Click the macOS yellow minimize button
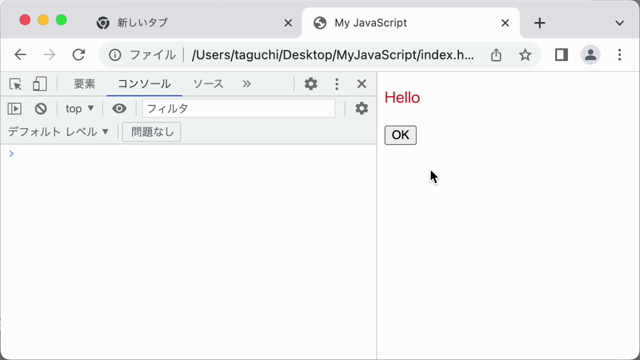 point(43,20)
